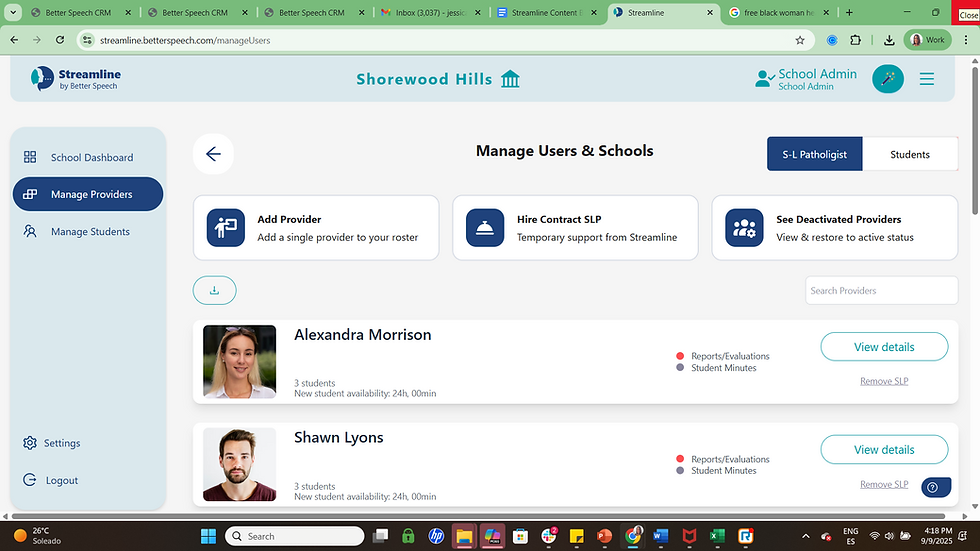Image resolution: width=980 pixels, height=551 pixels.
Task: Click the magic wand round button
Action: pos(888,79)
